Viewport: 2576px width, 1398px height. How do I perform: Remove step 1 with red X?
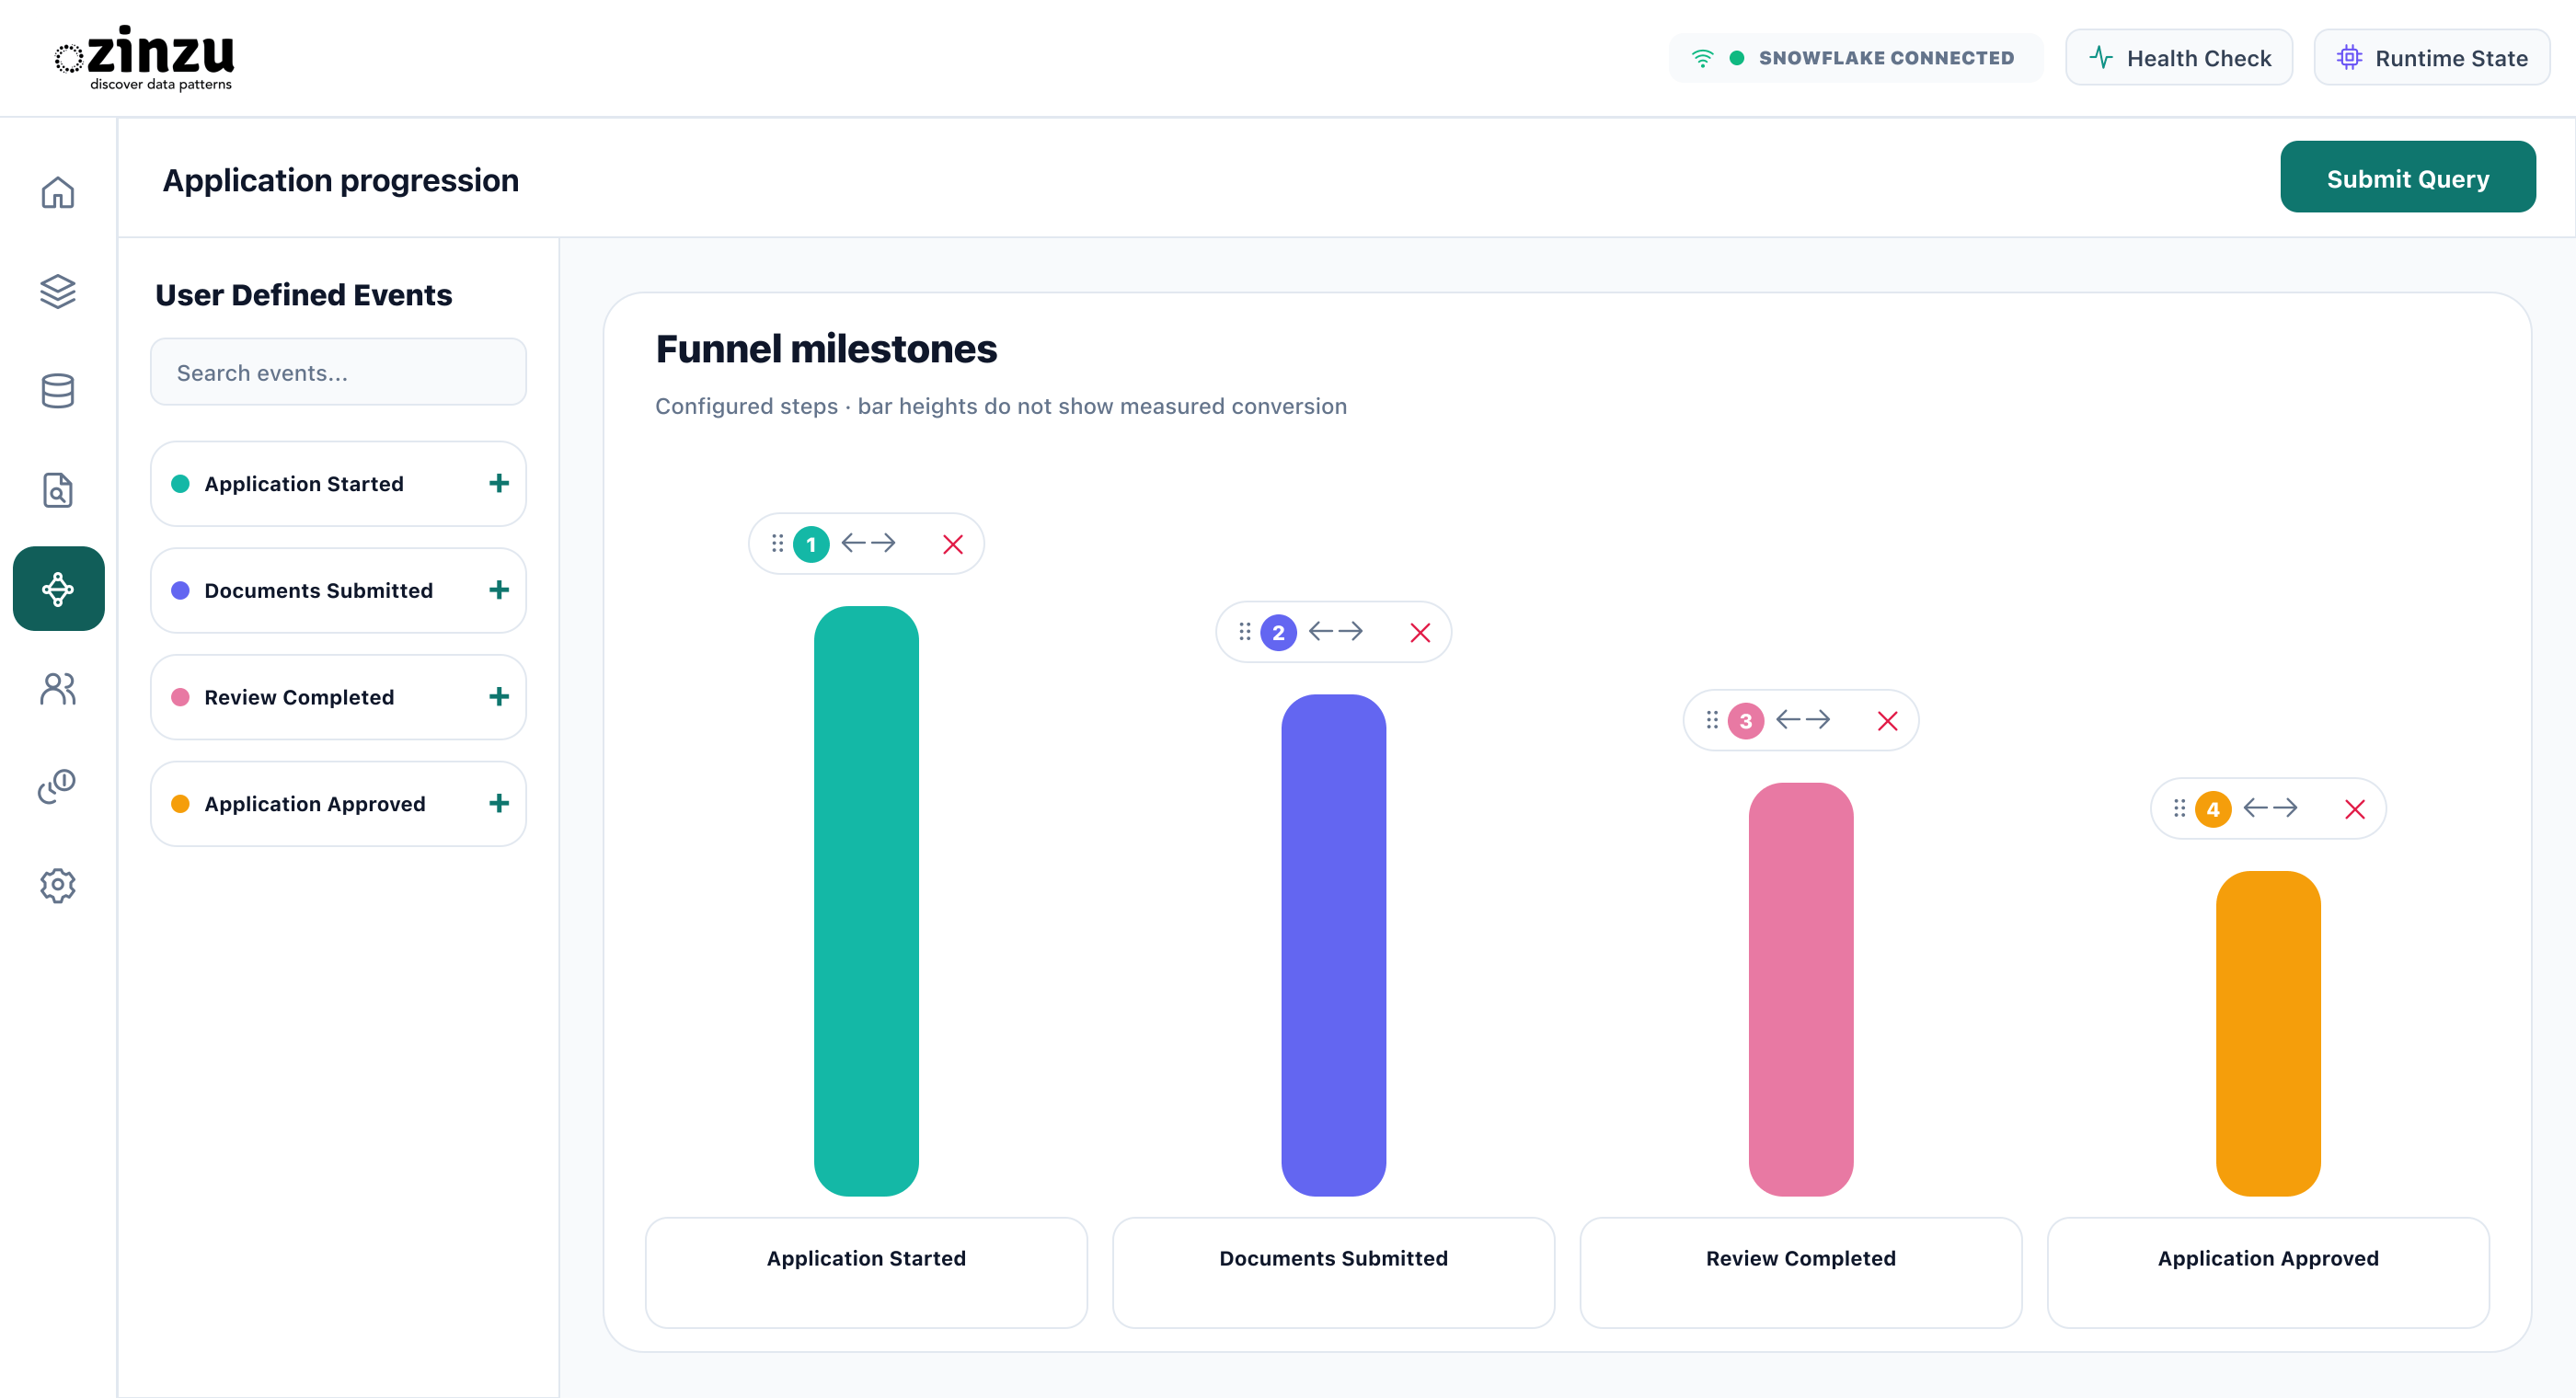point(953,544)
